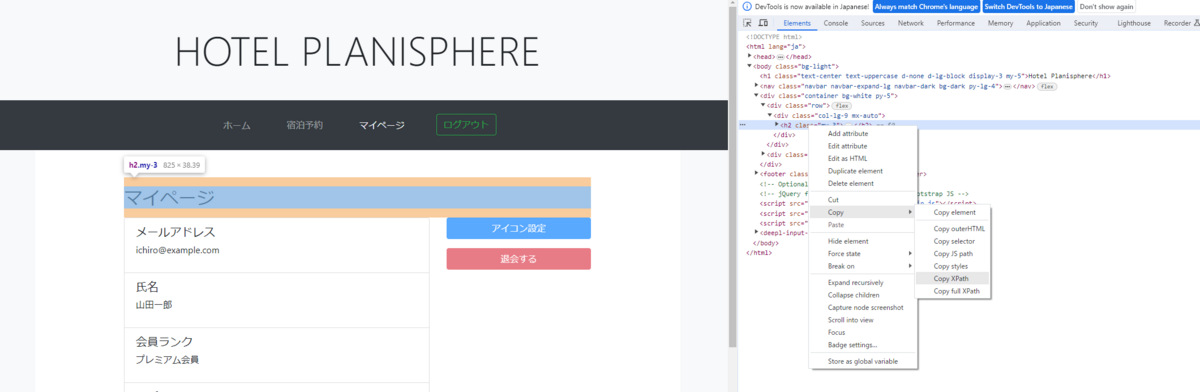The width and height of the screenshot is (1200, 392).
Task: Open the マイページ nav link
Action: 382,126
